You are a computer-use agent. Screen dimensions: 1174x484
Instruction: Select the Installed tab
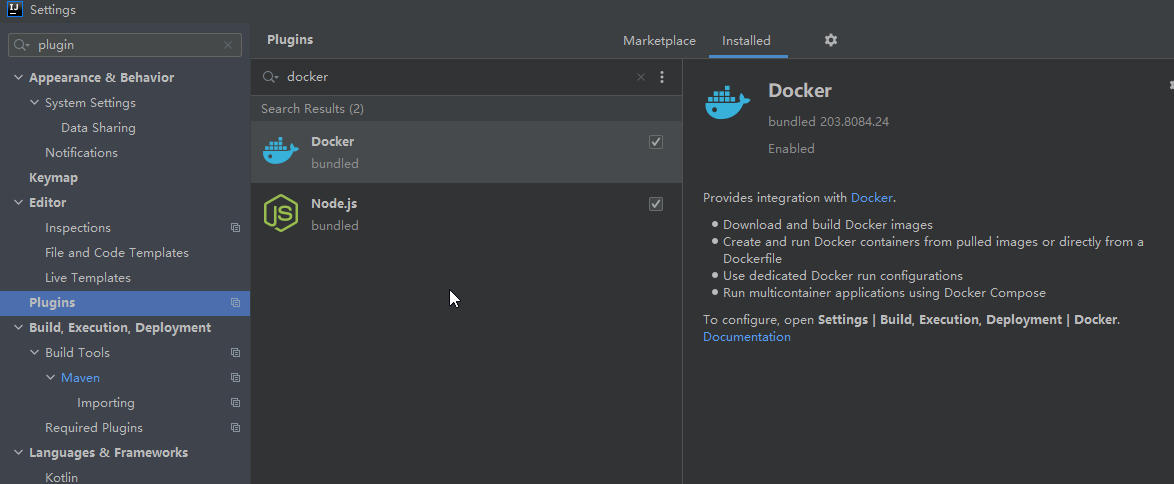tap(746, 41)
